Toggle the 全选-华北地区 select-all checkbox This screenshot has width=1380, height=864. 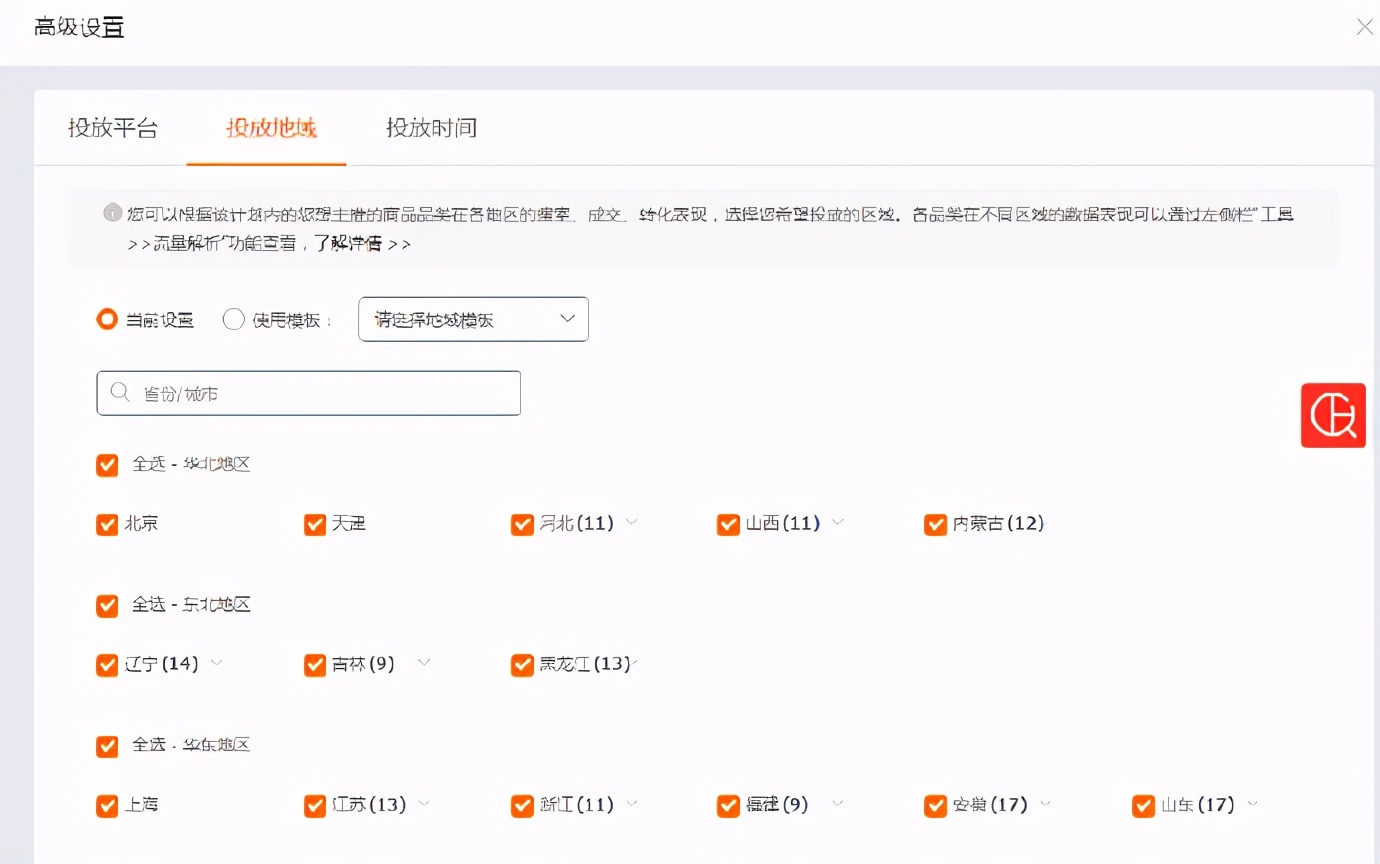tap(107, 464)
